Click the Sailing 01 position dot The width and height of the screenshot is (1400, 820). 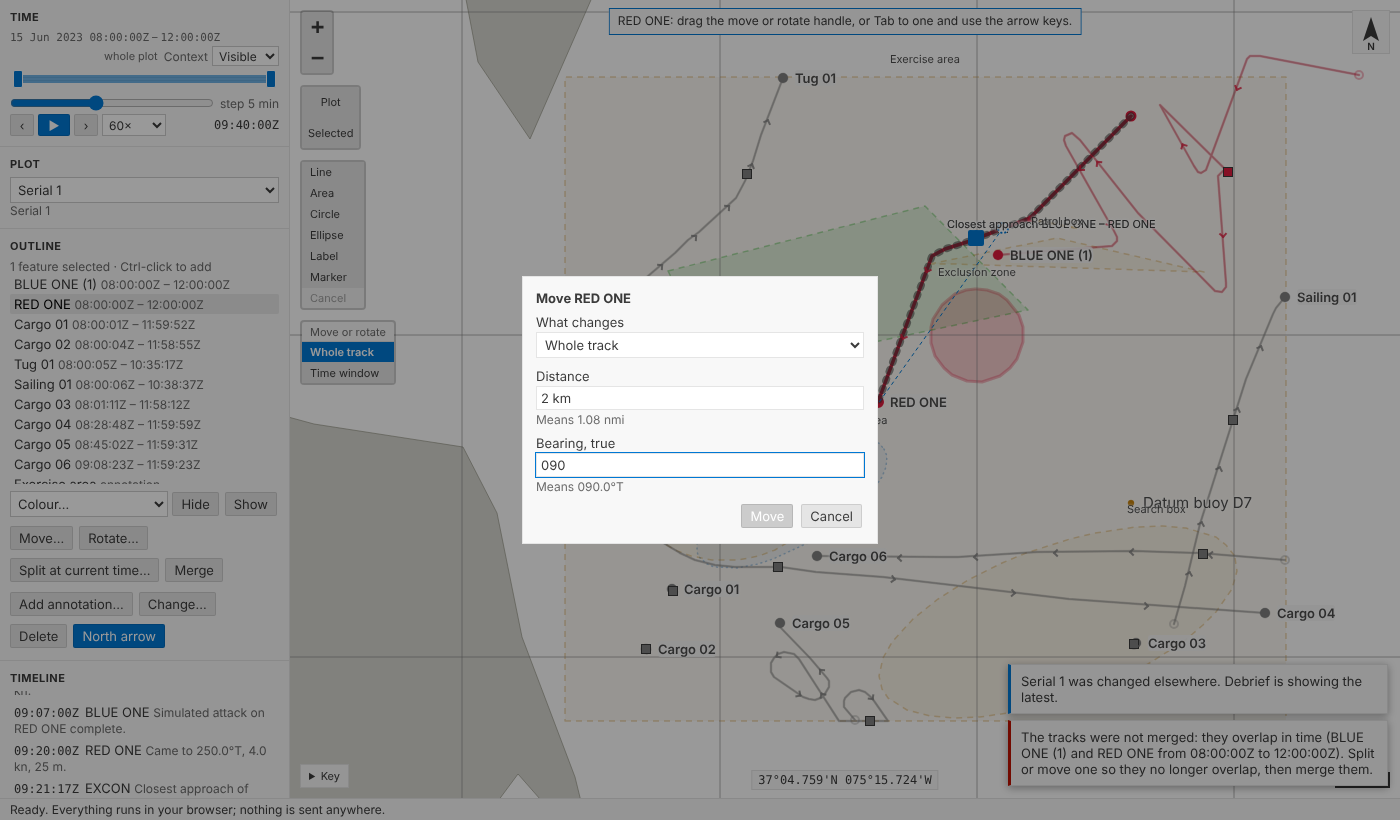click(1285, 297)
